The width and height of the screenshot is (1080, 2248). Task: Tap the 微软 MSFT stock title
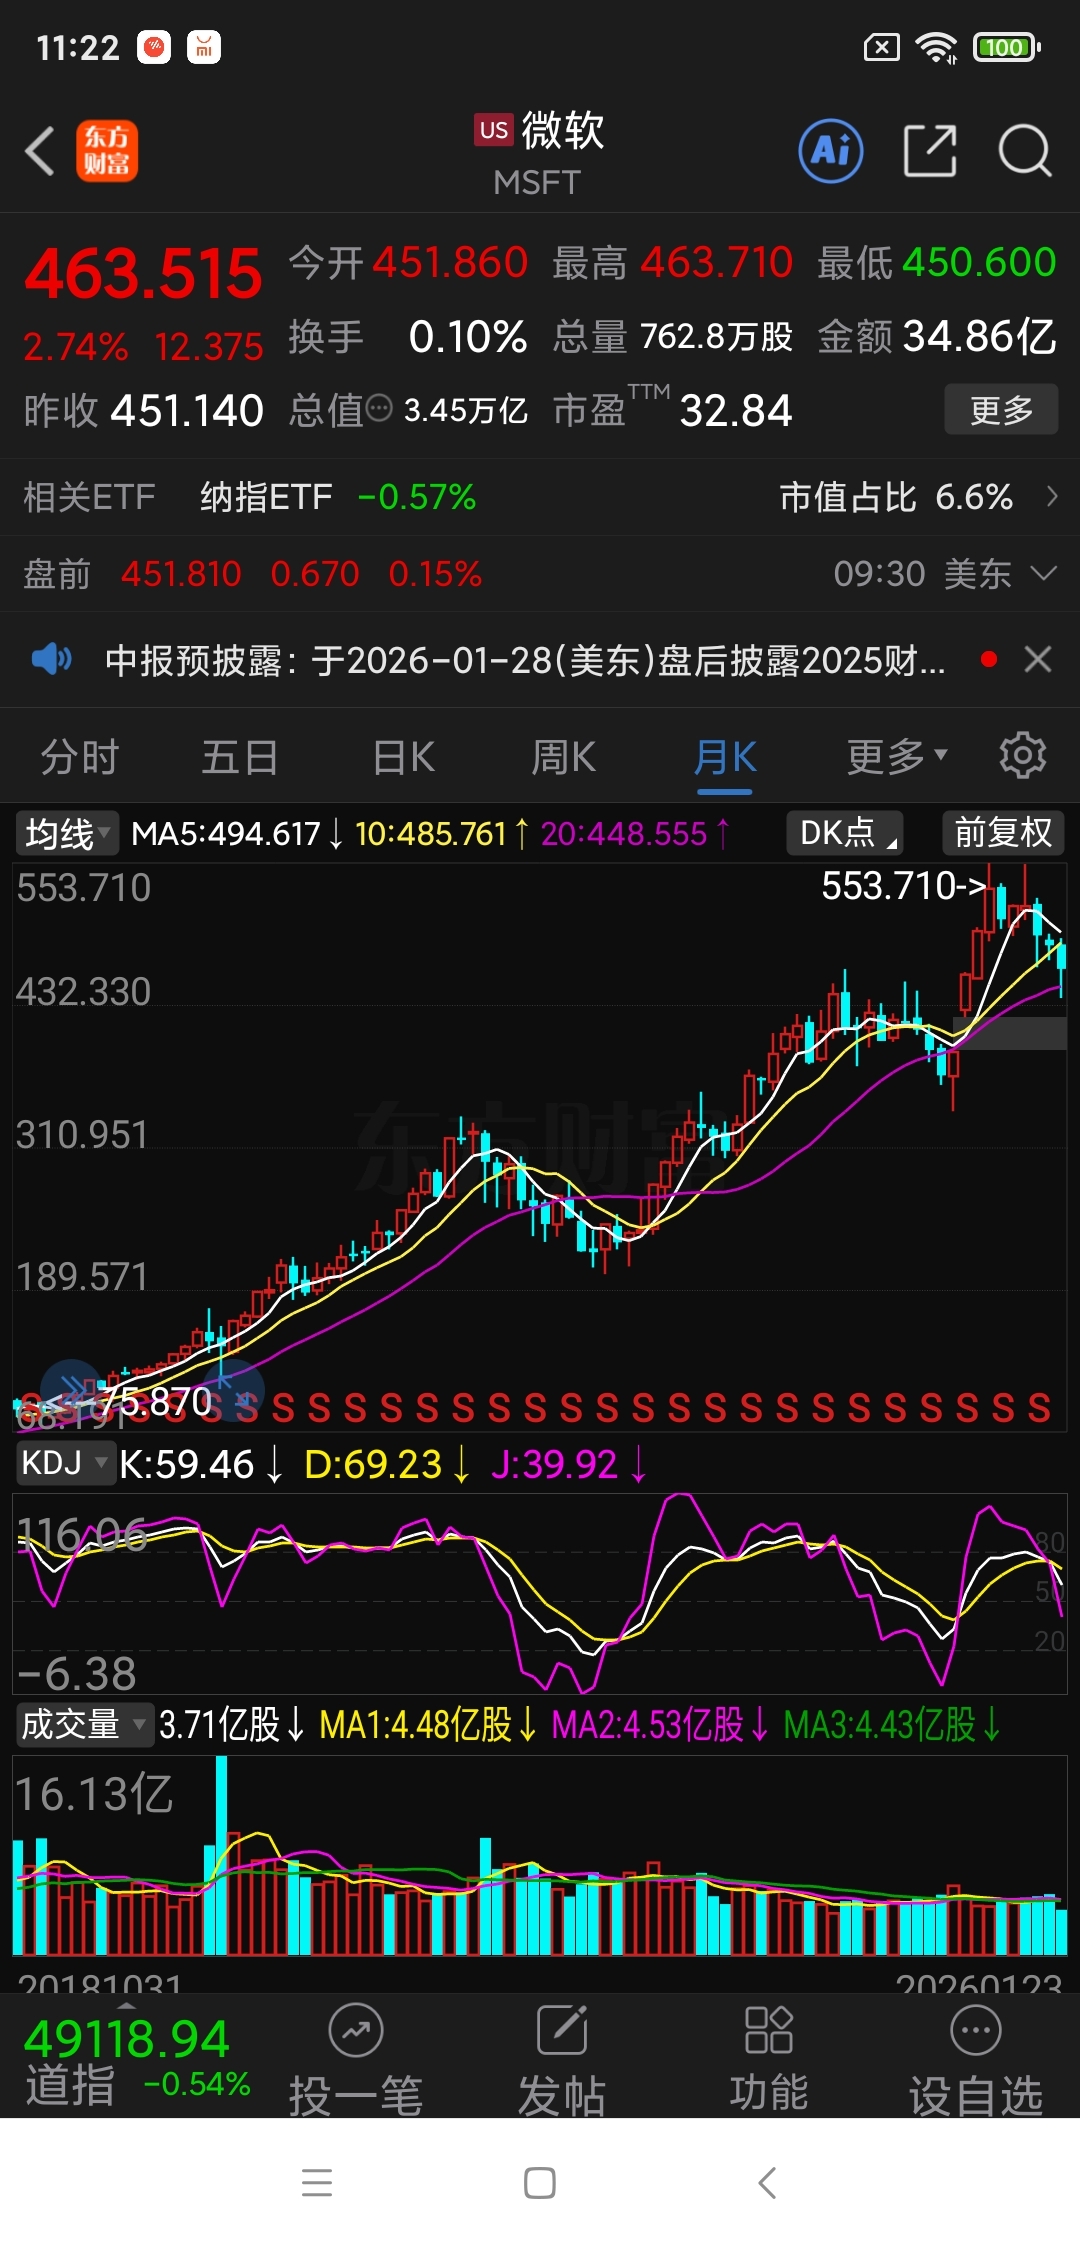pyautogui.click(x=540, y=152)
